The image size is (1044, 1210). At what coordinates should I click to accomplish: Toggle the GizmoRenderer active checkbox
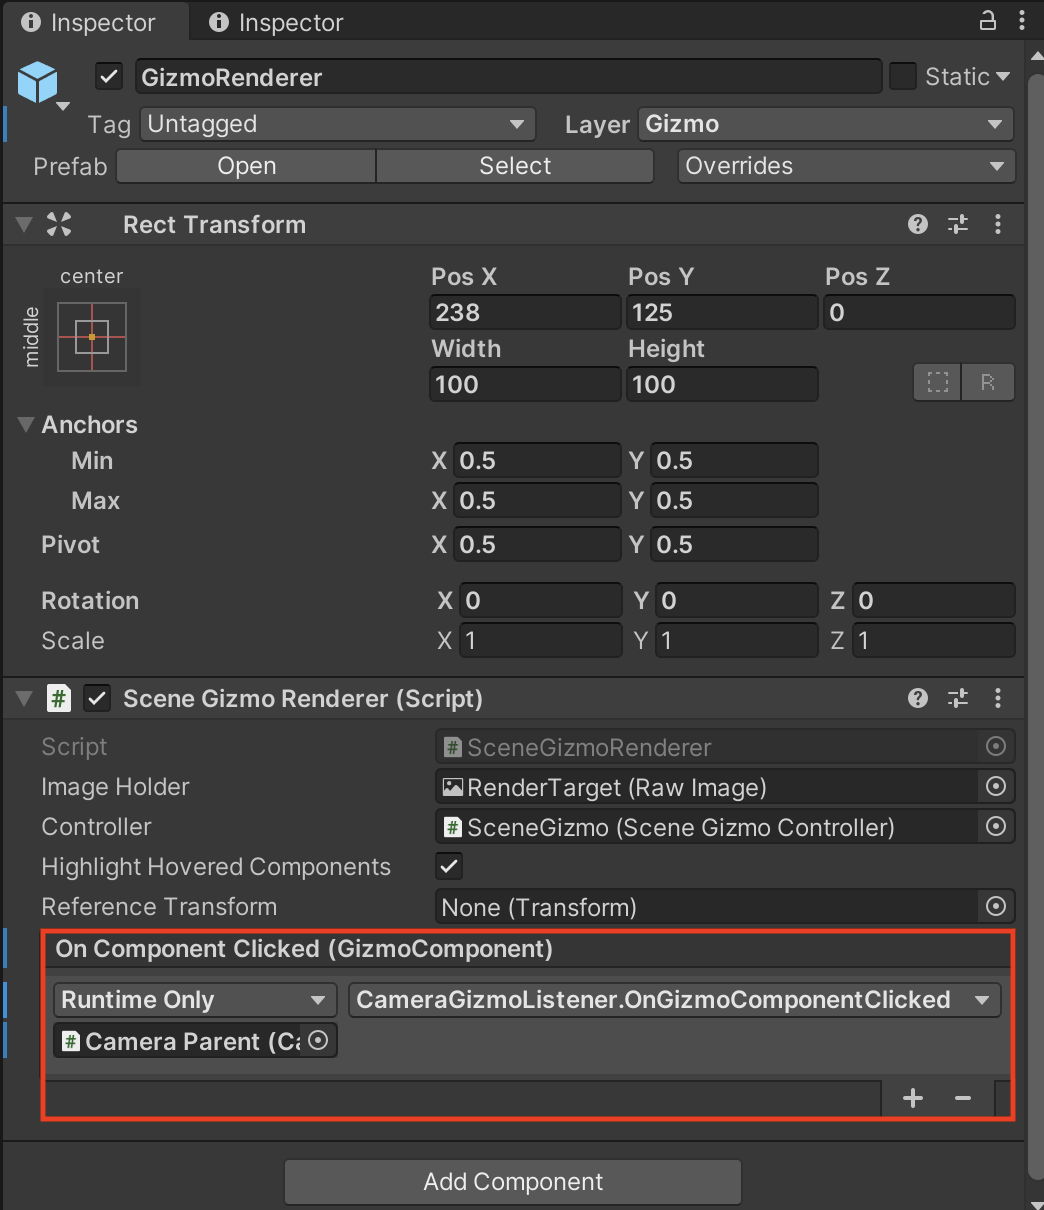coord(108,76)
